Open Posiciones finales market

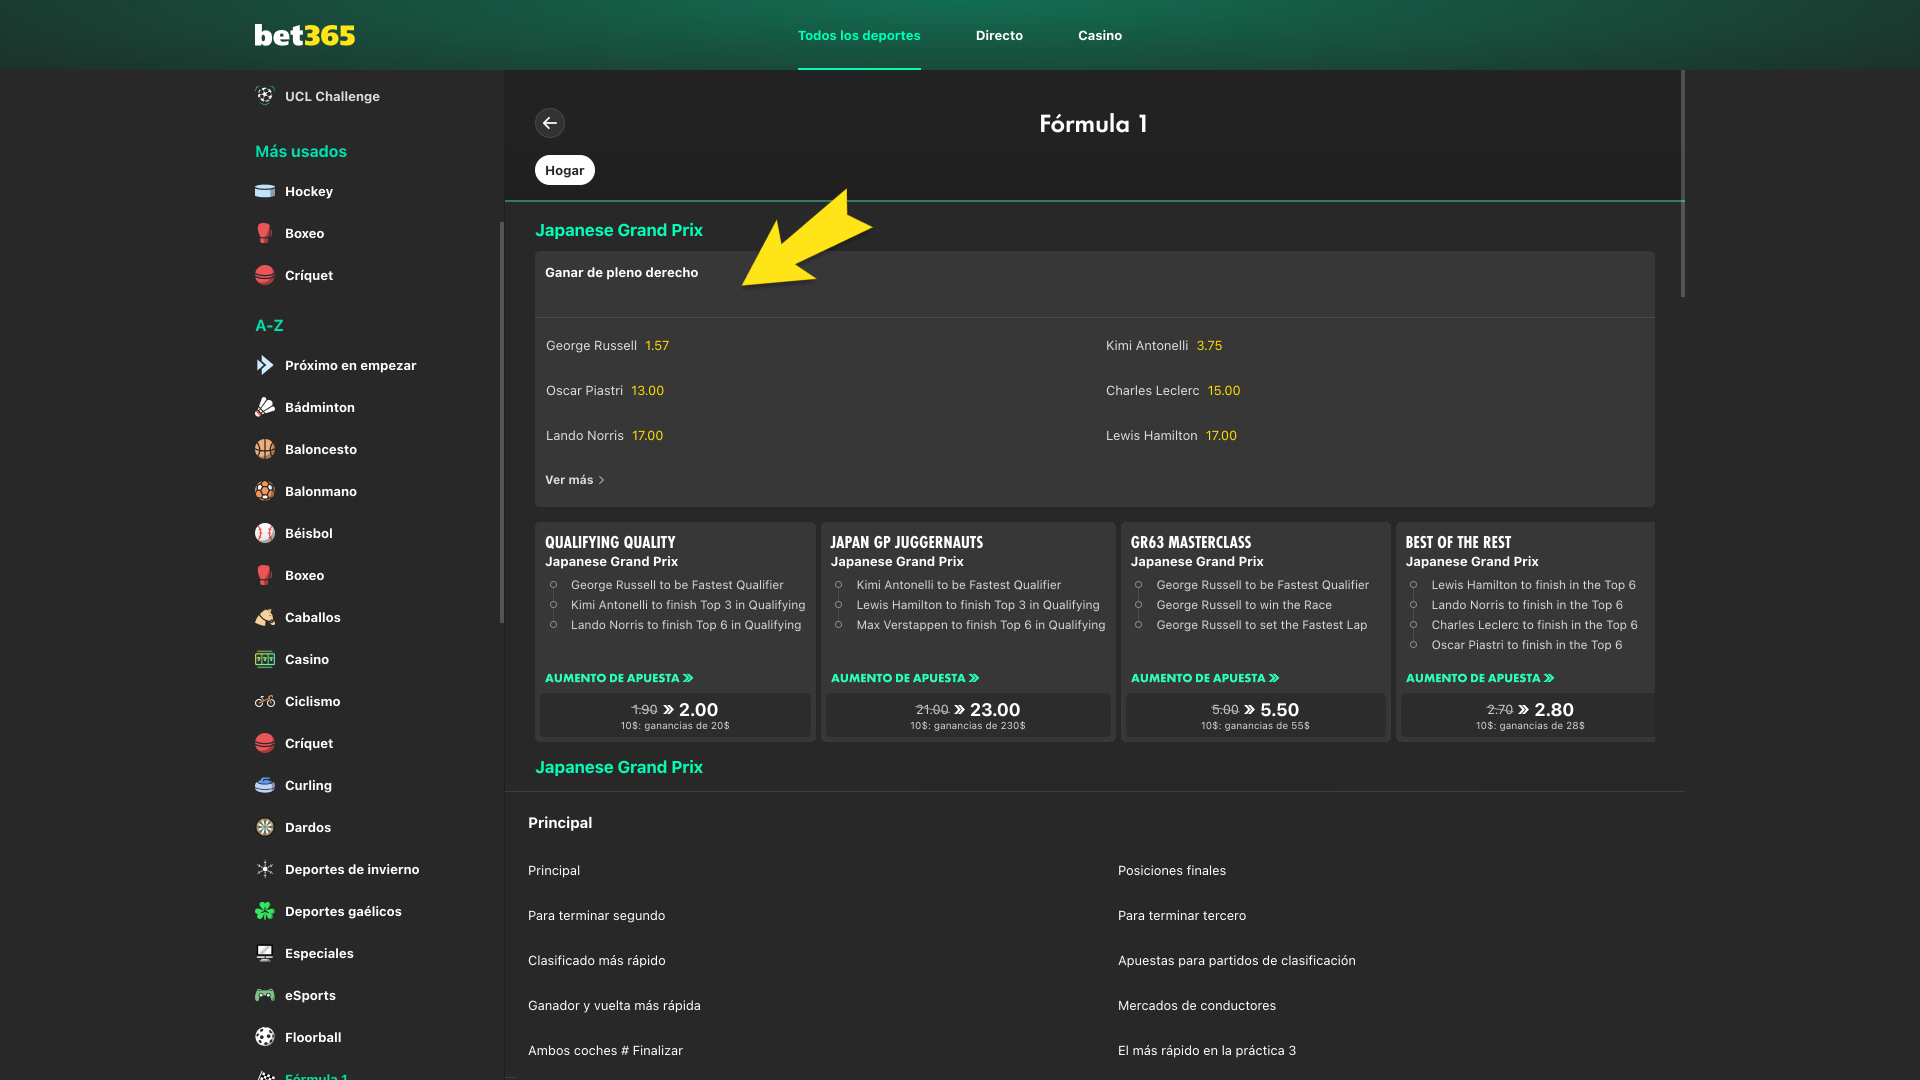point(1172,870)
